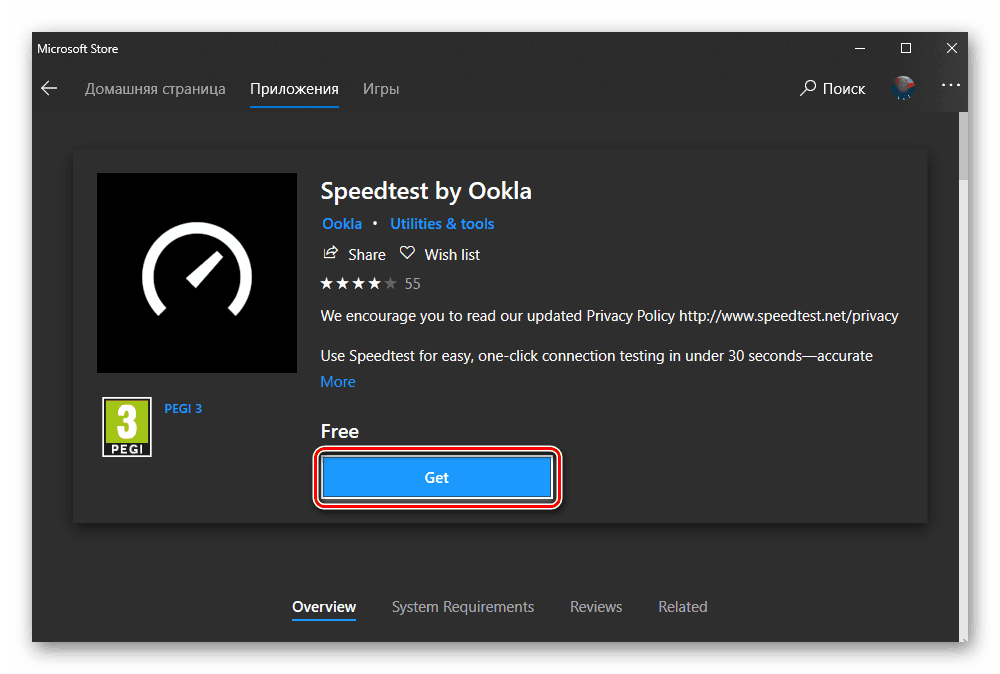Click the PEGI 3 text link
Image resolution: width=1000 pixels, height=674 pixels.
183,409
